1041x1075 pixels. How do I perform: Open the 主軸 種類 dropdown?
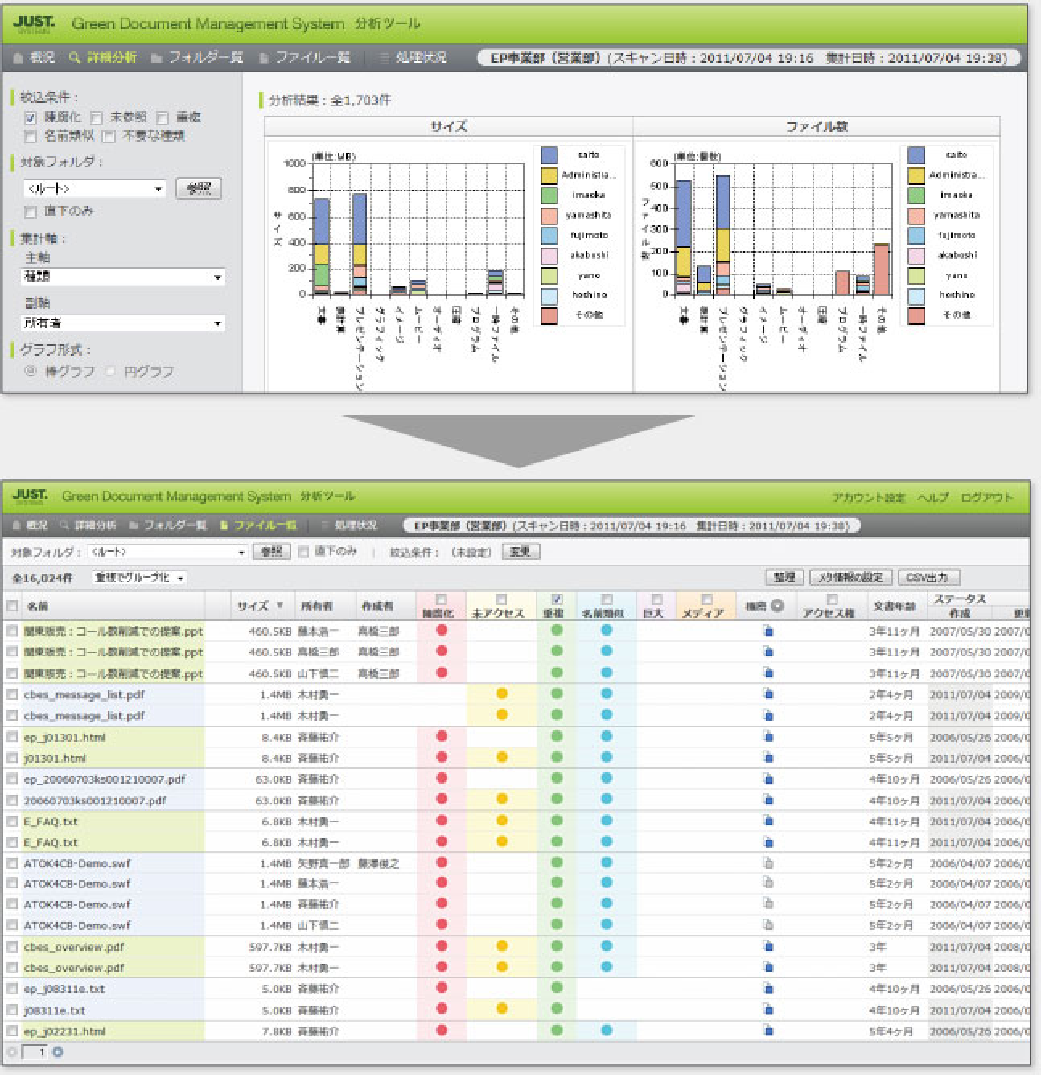pos(123,277)
